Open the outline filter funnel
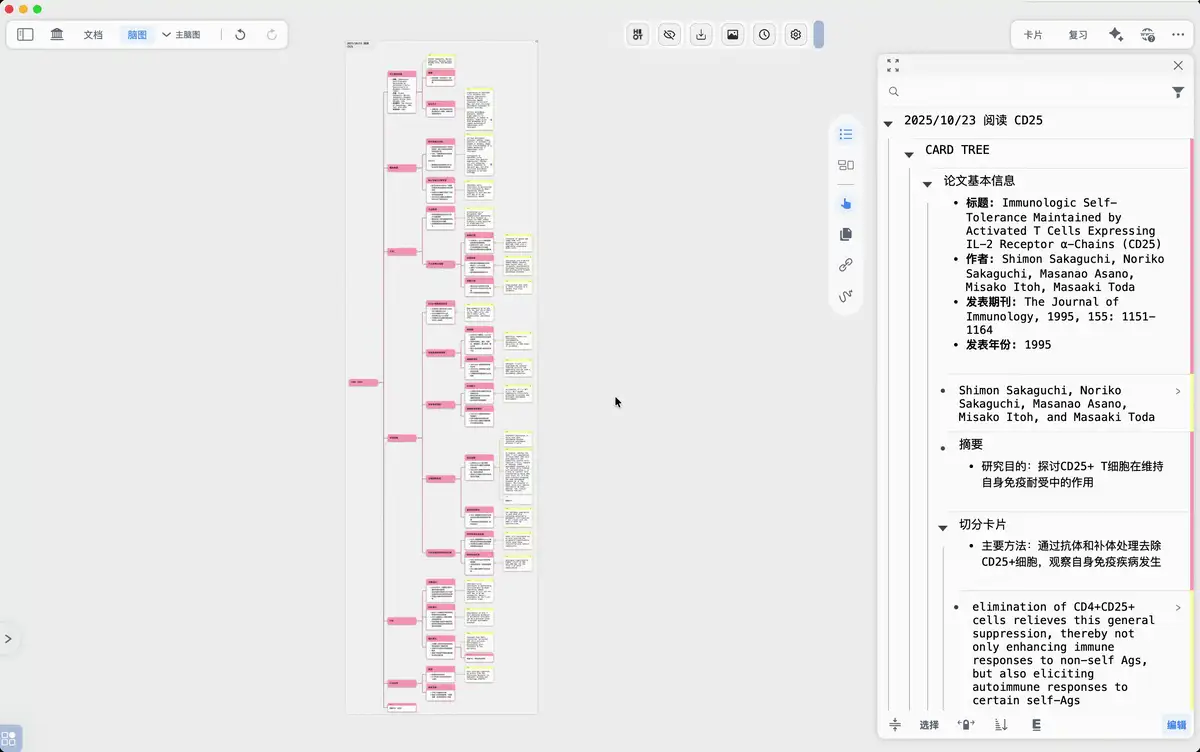The image size is (1200, 752). tap(1178, 92)
